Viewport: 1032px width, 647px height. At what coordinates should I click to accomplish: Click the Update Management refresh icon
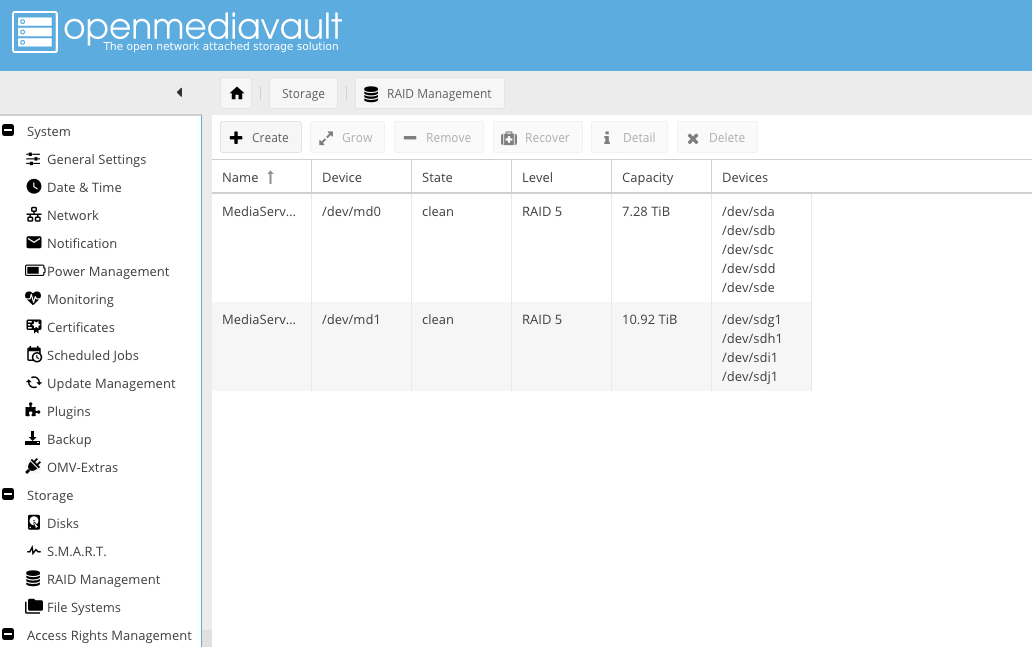pos(34,383)
